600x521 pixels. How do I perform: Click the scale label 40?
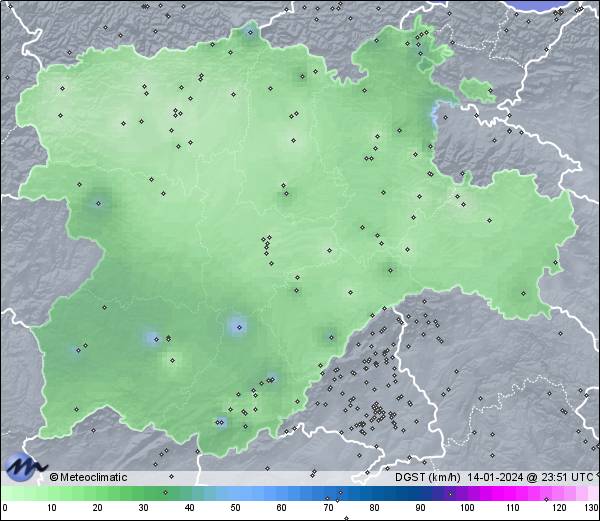click(x=189, y=508)
